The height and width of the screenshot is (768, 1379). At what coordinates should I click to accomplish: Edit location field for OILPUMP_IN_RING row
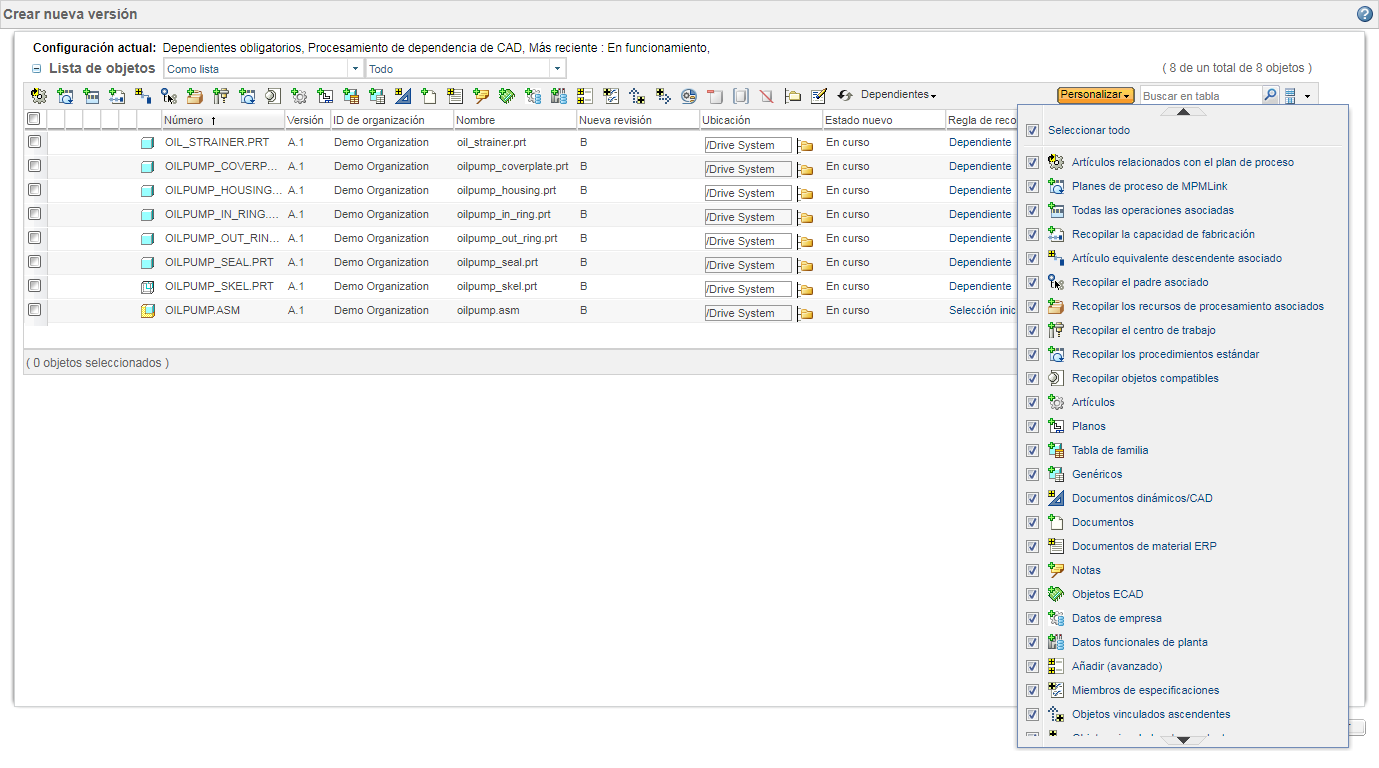tap(748, 217)
